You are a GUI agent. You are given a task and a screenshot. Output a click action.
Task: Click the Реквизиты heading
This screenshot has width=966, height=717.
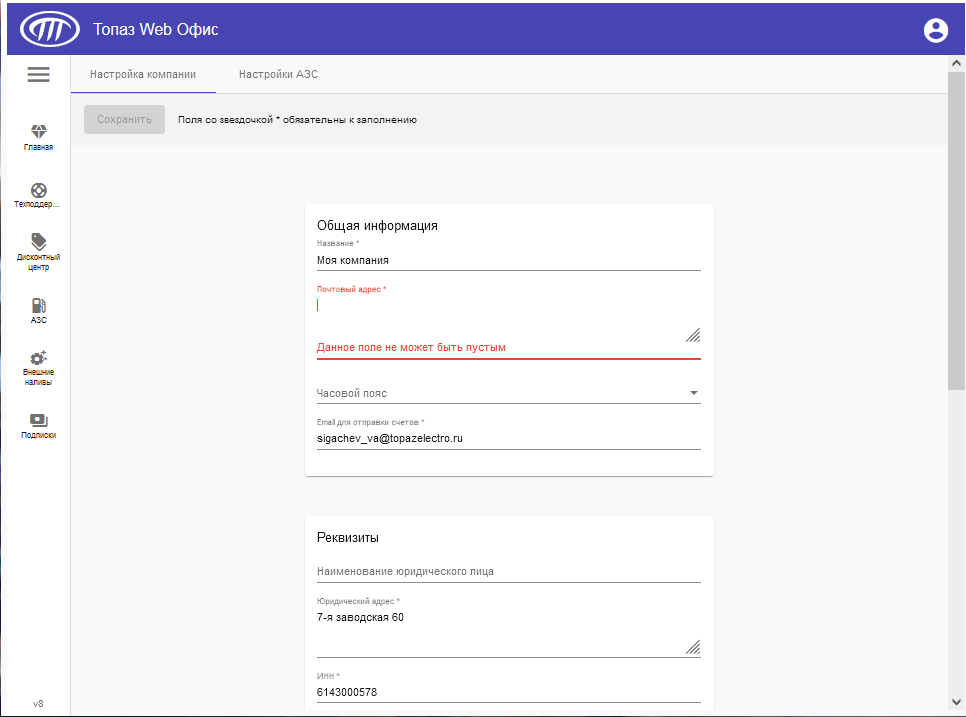(347, 538)
